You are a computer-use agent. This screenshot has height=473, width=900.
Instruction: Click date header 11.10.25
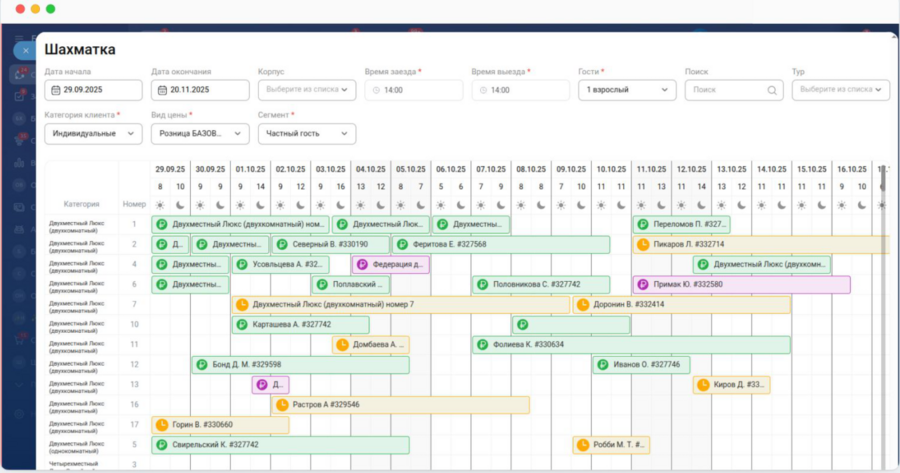[651, 170]
